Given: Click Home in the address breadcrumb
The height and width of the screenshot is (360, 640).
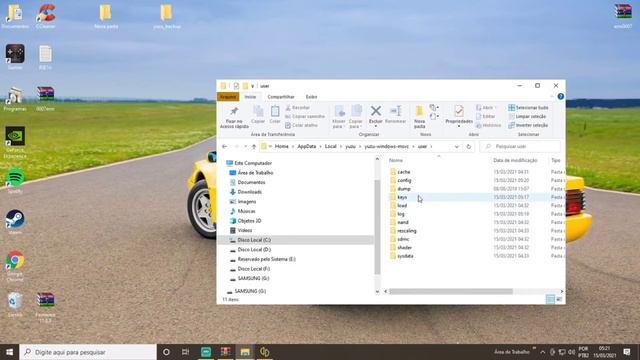Looking at the screenshot, I should tap(282, 146).
